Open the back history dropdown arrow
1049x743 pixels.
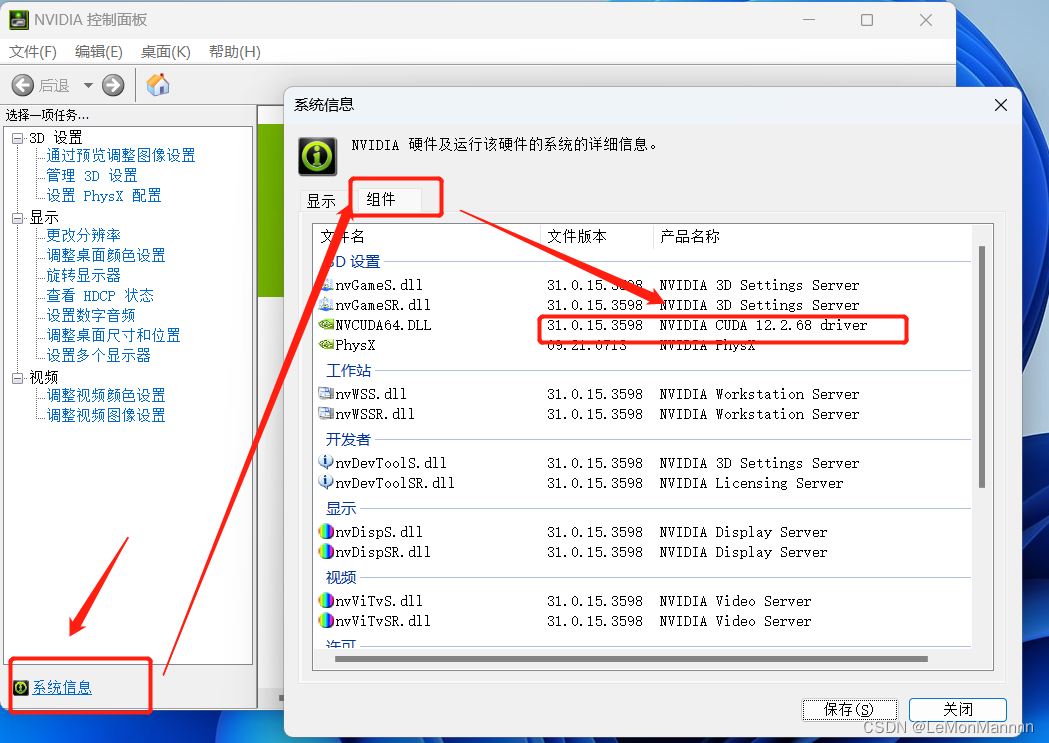(x=88, y=86)
